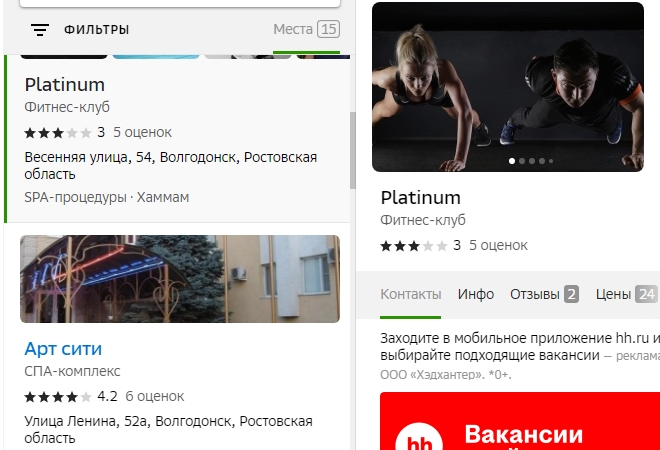The width and height of the screenshot is (660, 450).
Task: Click the ФИЛЬТРЫ label
Action: pos(97,30)
